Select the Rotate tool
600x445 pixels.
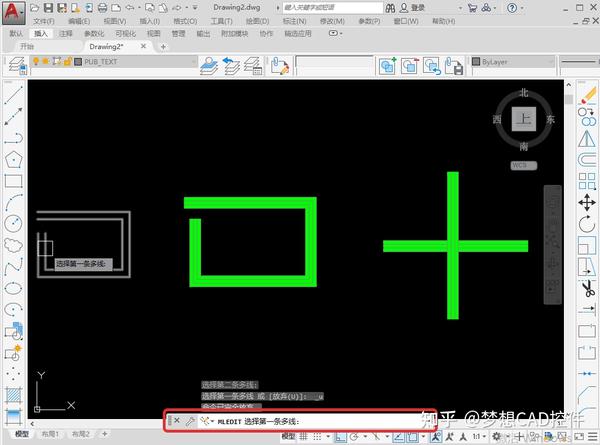tap(587, 224)
